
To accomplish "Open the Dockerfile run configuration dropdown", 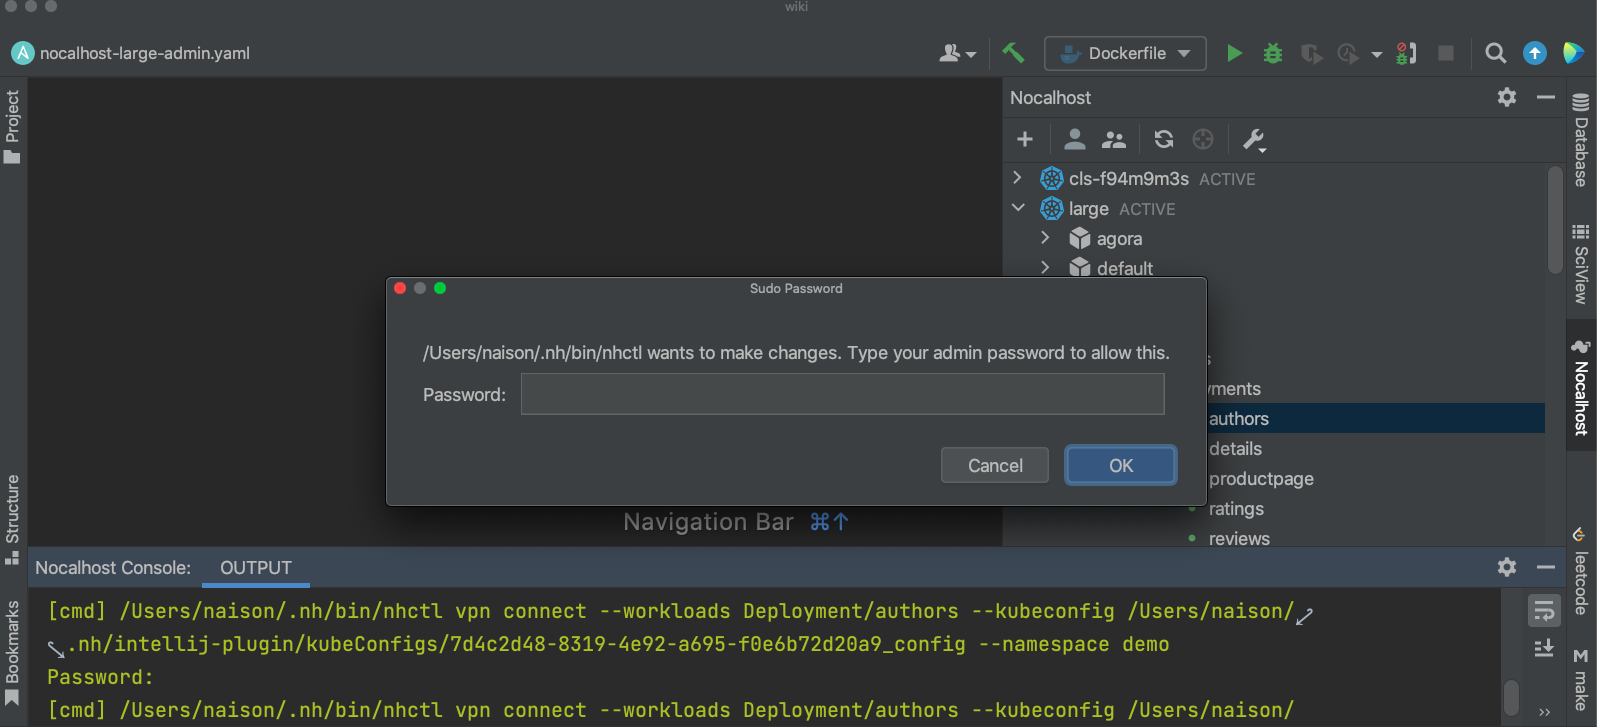I will pos(1125,53).
